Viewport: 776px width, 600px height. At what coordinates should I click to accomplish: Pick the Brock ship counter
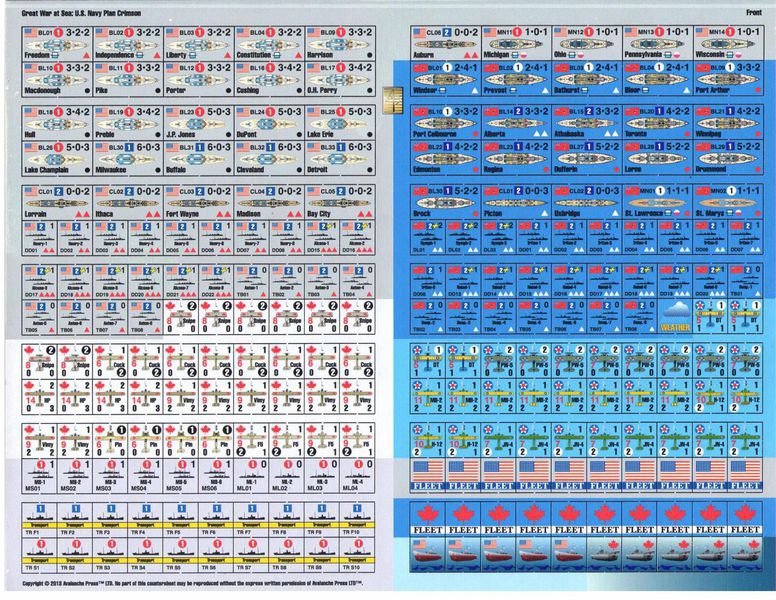pos(445,202)
